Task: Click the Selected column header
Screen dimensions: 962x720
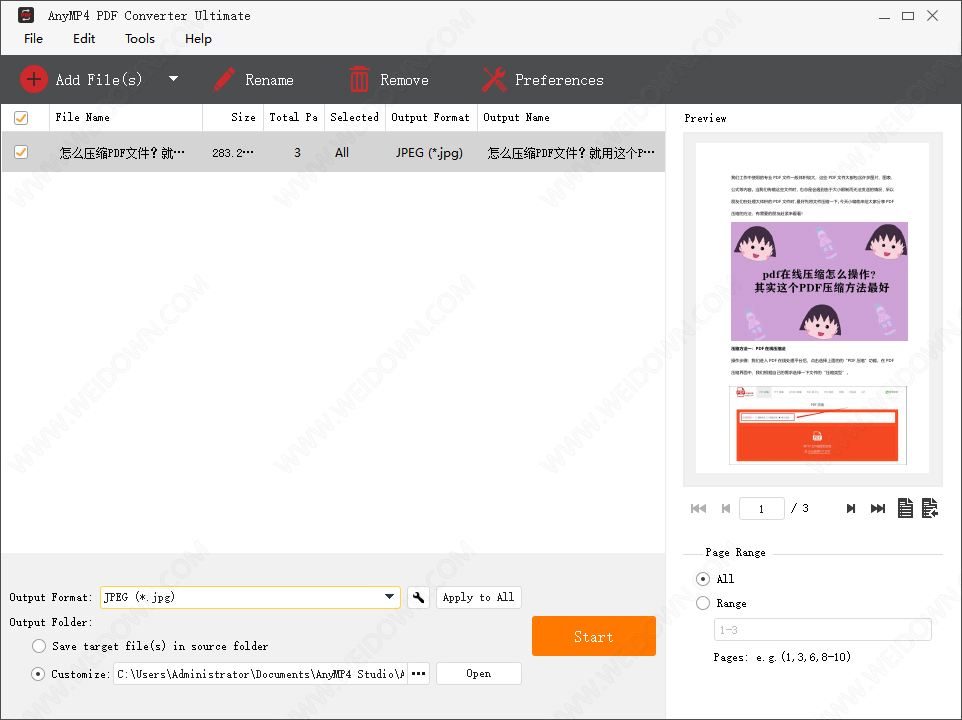Action: coord(355,117)
